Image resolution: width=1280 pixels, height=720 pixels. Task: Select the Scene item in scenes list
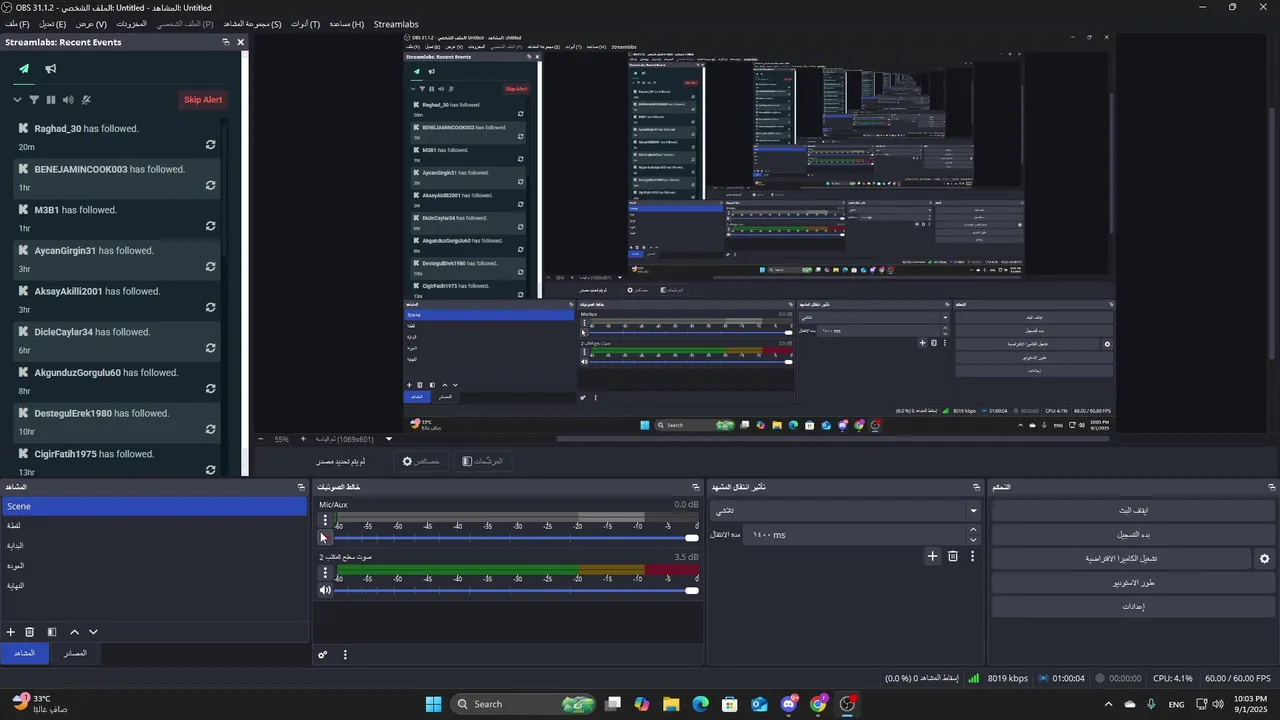pos(154,507)
